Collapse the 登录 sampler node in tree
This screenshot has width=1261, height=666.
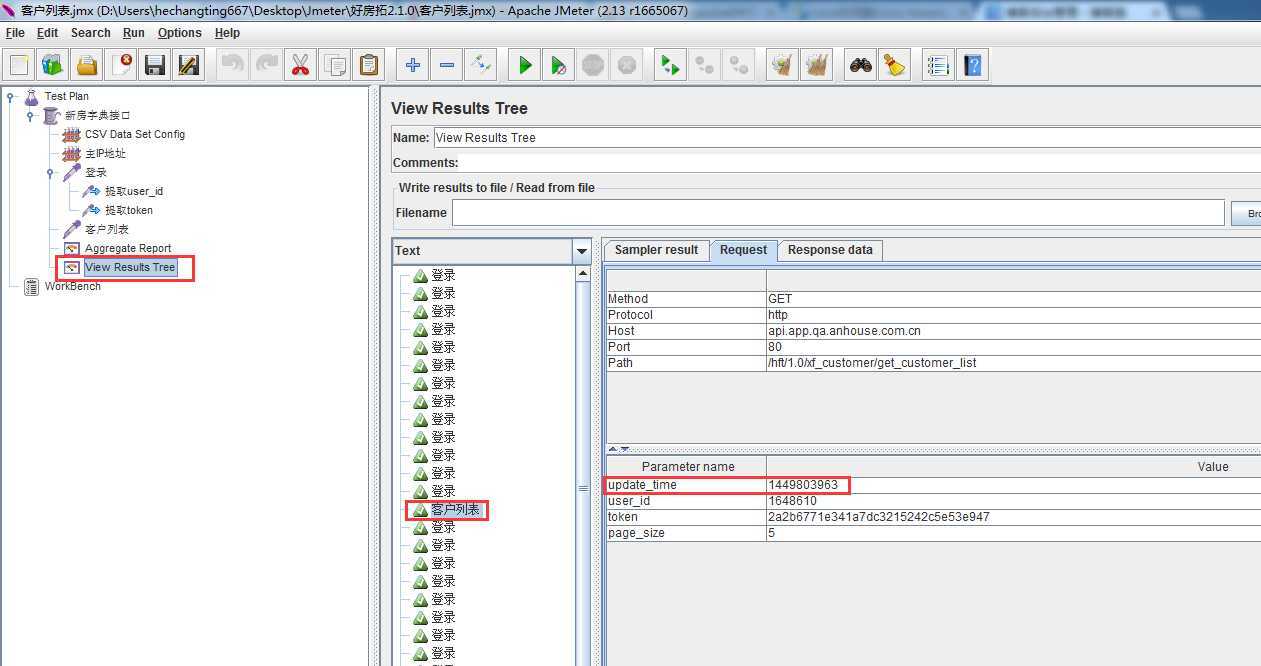pos(50,172)
